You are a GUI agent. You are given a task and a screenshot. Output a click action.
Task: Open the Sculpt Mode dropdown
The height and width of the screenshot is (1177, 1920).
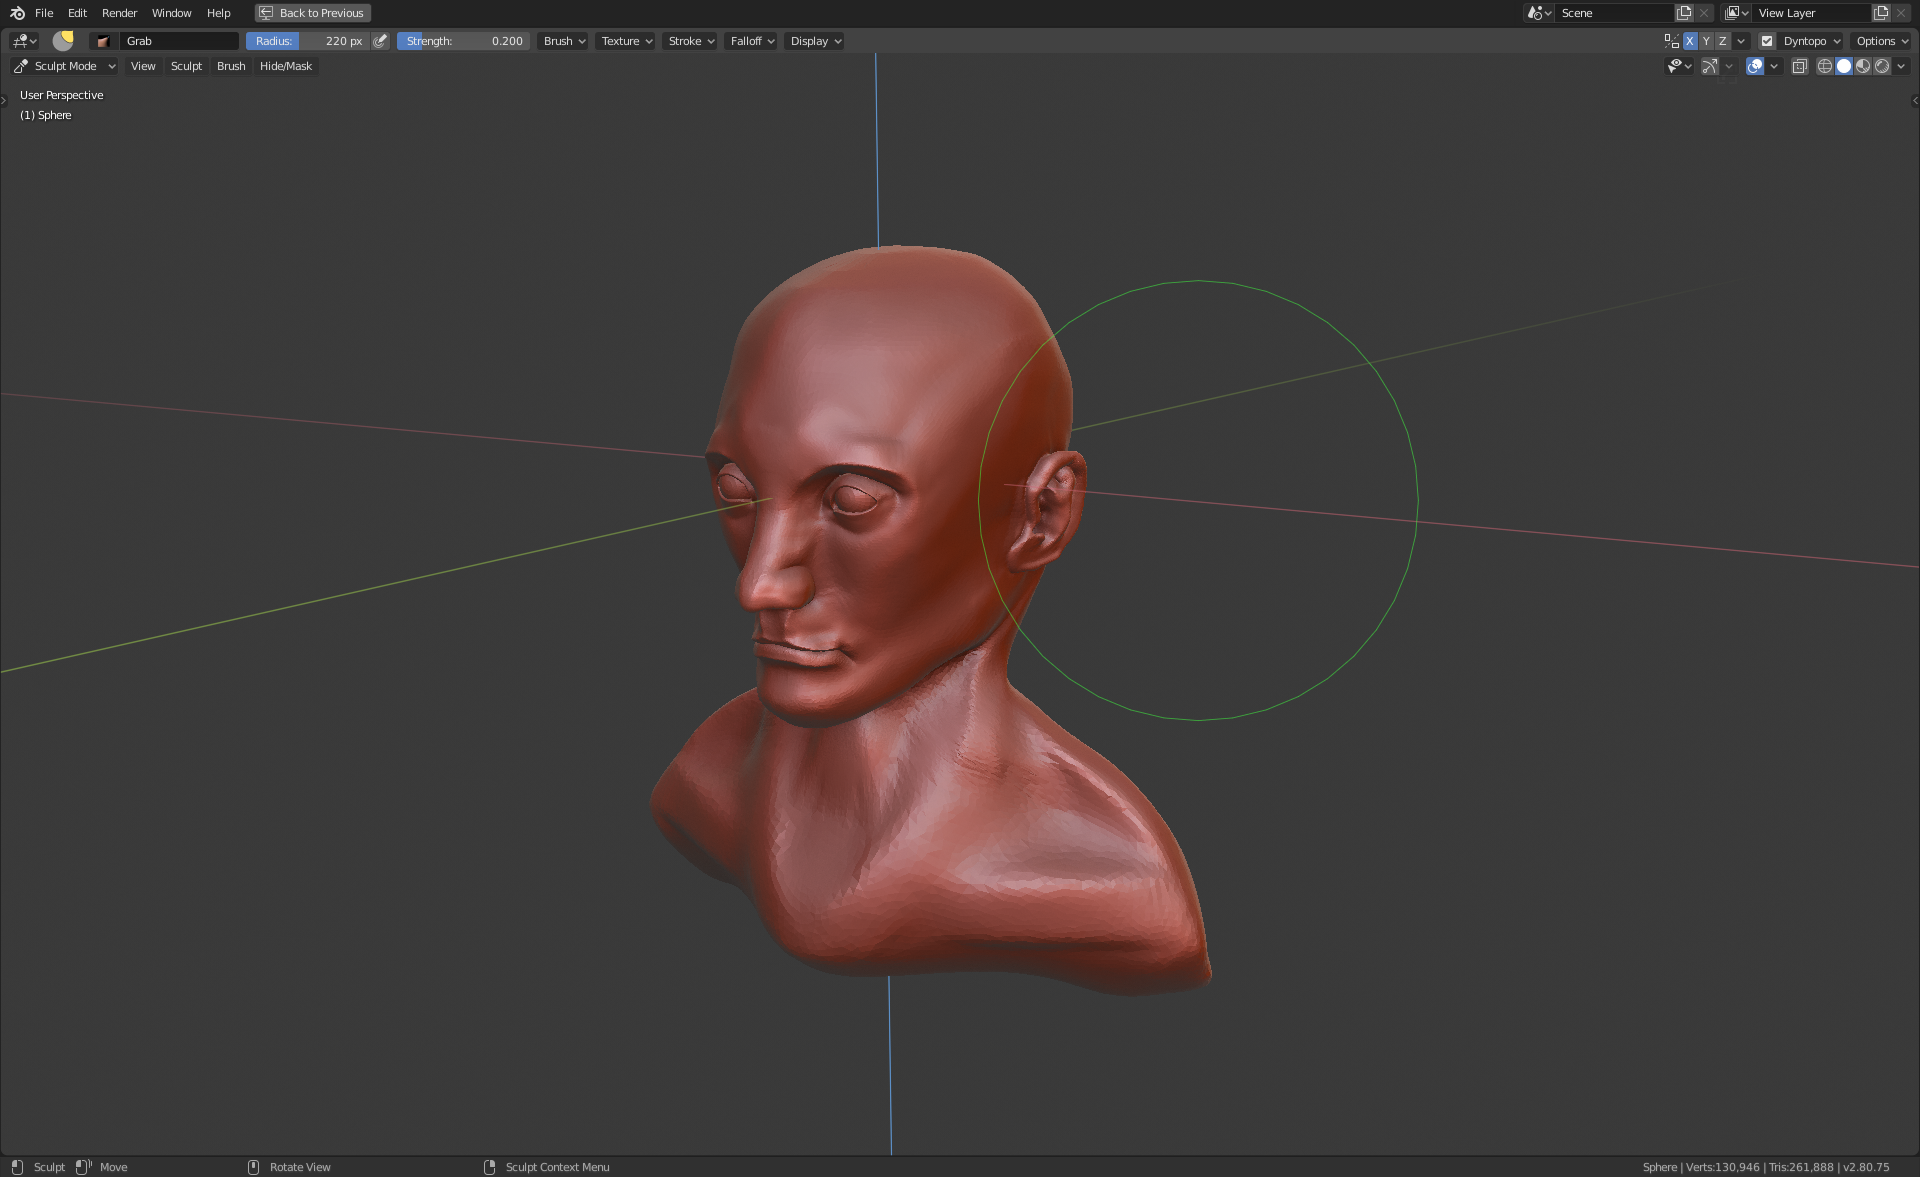pyautogui.click(x=65, y=66)
